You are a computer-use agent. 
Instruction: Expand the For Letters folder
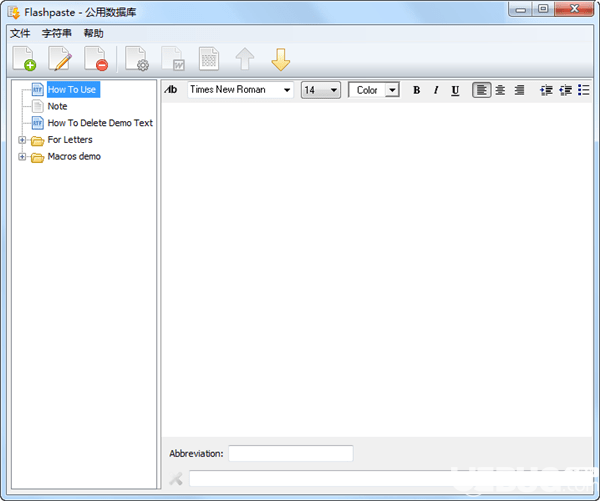[22, 140]
